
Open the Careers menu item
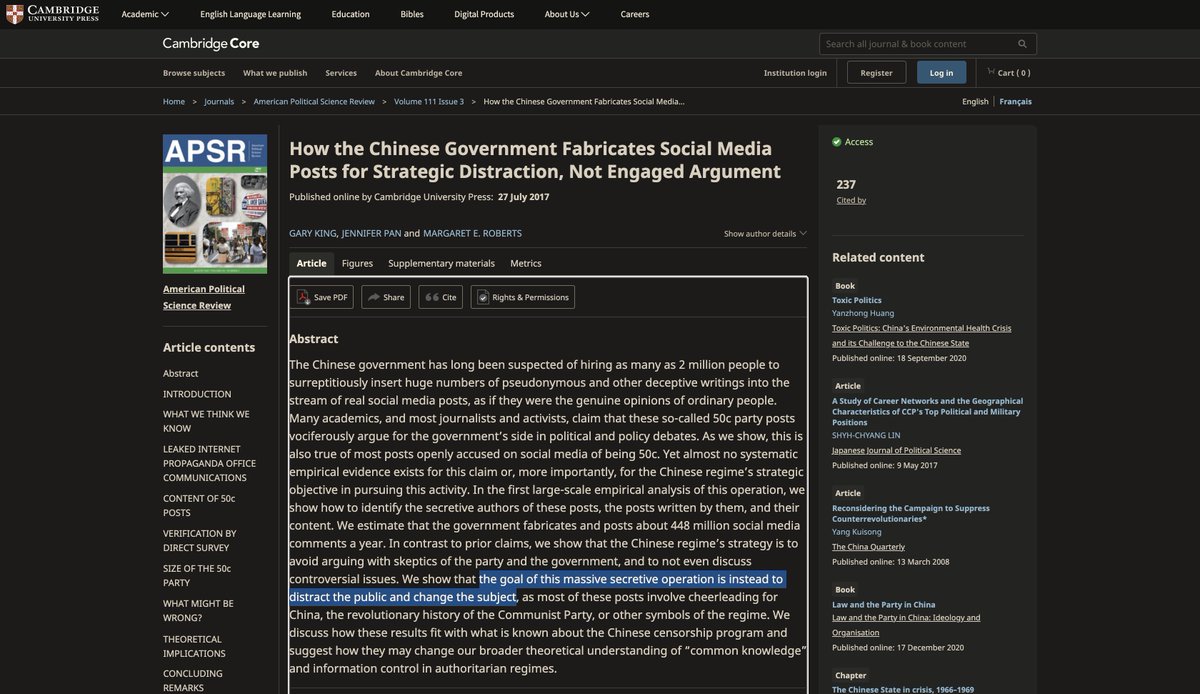point(635,14)
